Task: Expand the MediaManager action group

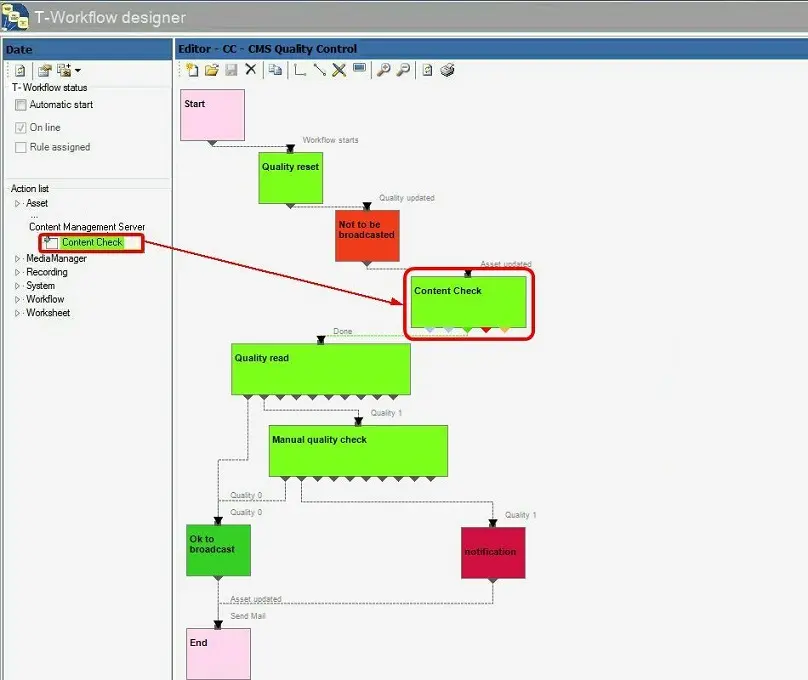Action: click(x=17, y=259)
